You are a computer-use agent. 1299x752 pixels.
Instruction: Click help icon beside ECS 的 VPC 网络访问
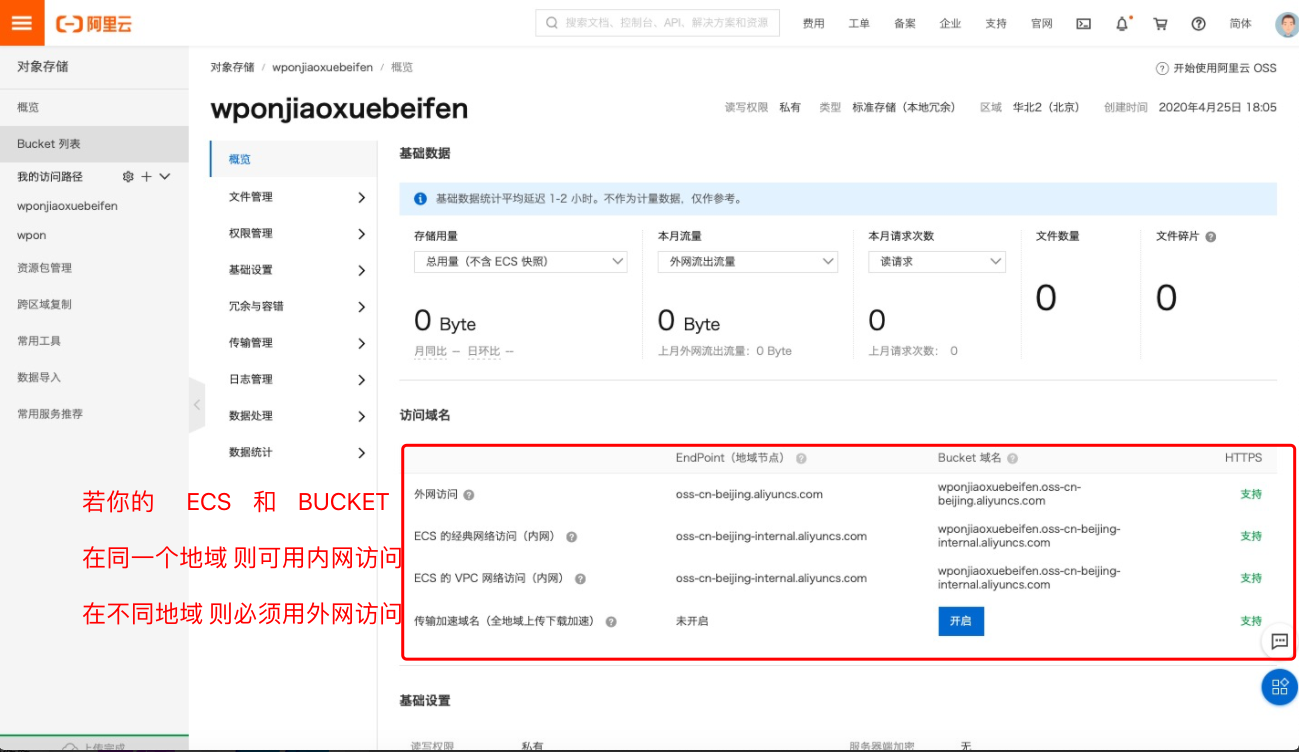pyautogui.click(x=580, y=579)
